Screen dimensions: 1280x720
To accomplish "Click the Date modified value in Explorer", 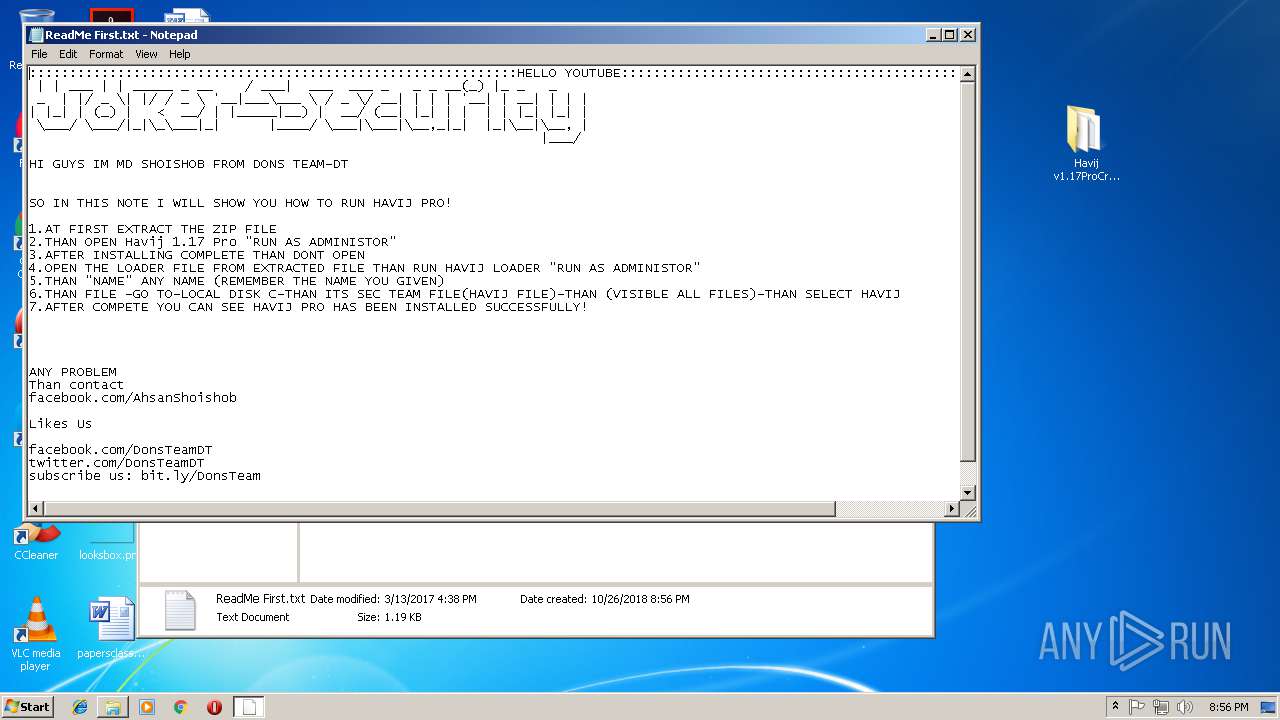I will pos(430,599).
